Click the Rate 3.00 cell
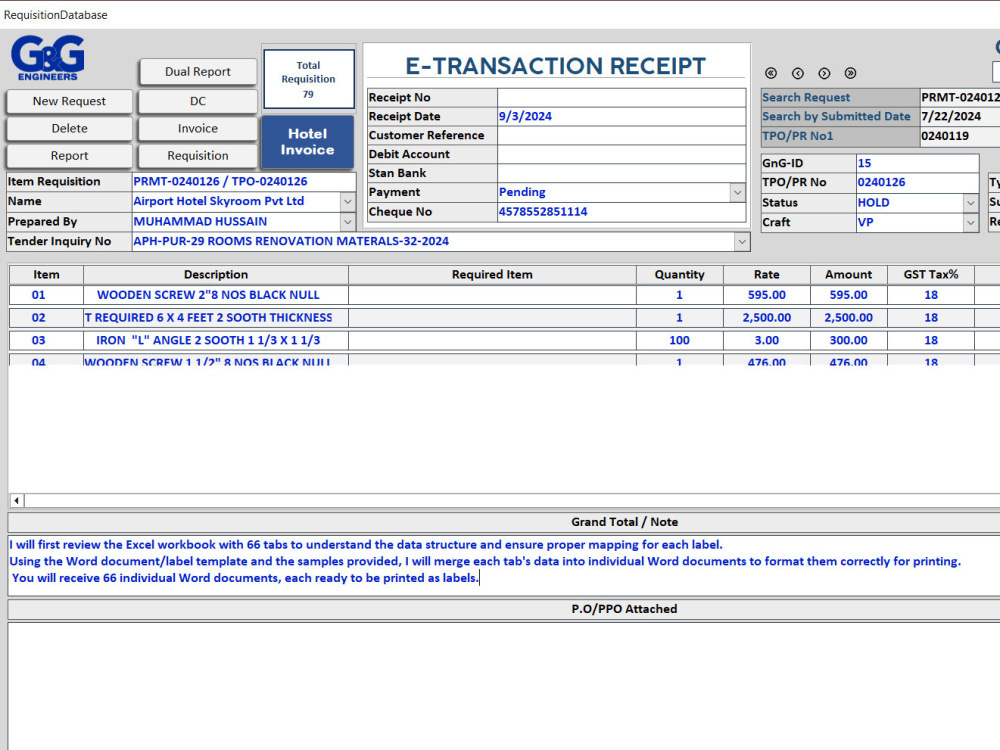This screenshot has height=750, width=1000. pyautogui.click(x=767, y=341)
